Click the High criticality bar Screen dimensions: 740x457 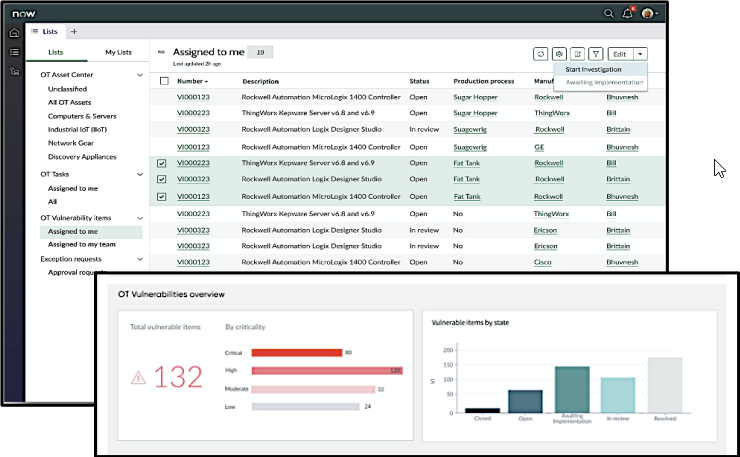(x=327, y=371)
